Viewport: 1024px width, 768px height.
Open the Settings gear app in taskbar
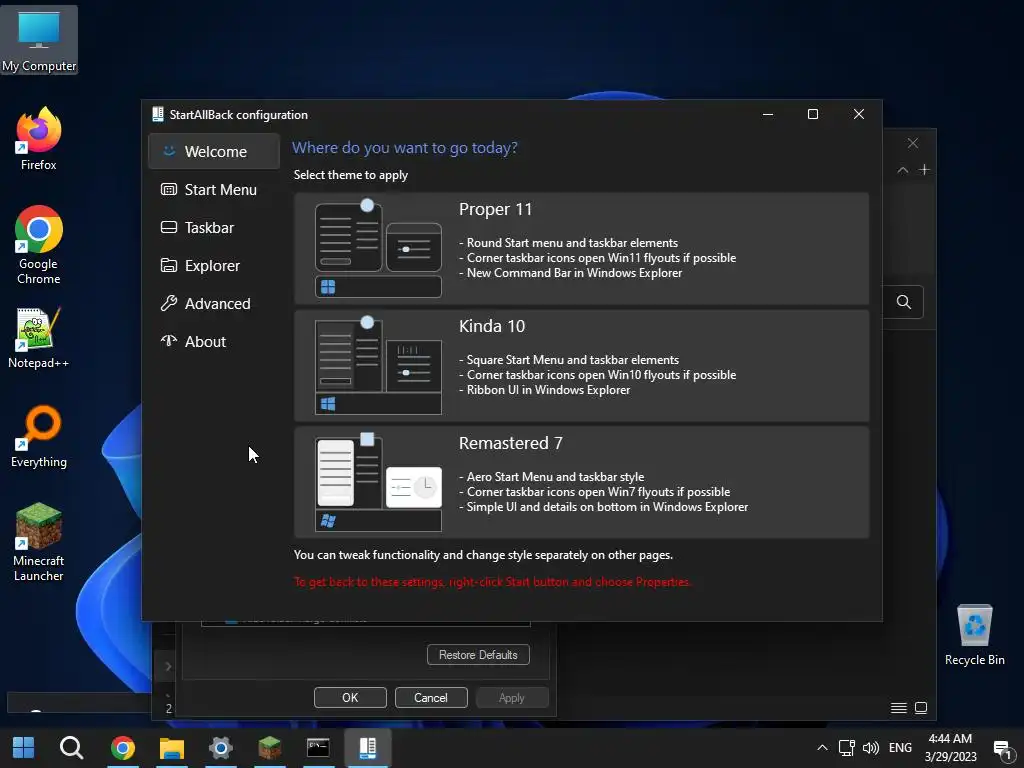point(221,748)
